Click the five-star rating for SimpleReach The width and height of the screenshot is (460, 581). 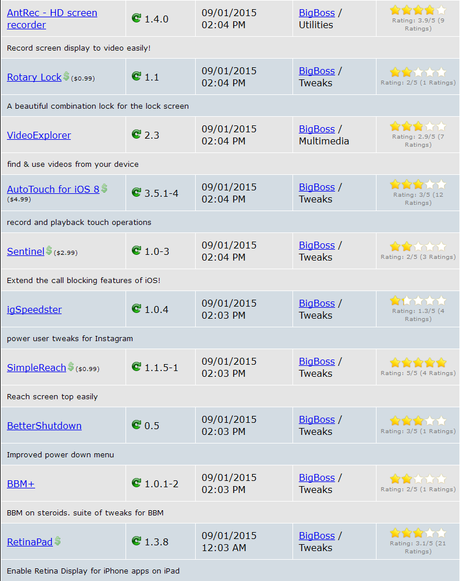(418, 362)
